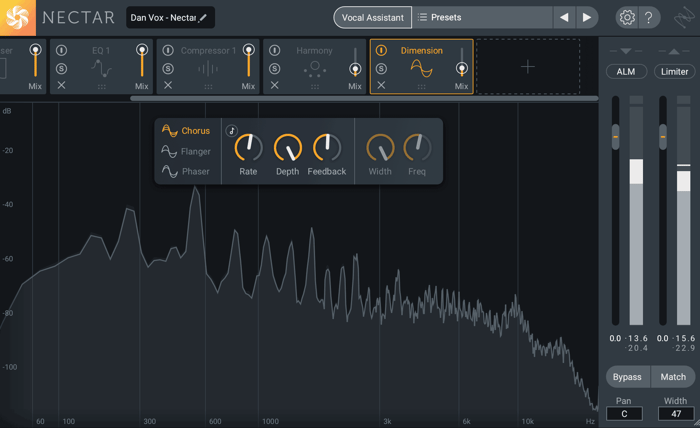Screen dimensions: 700x428
Task: Open help question mark
Action: [649, 17]
